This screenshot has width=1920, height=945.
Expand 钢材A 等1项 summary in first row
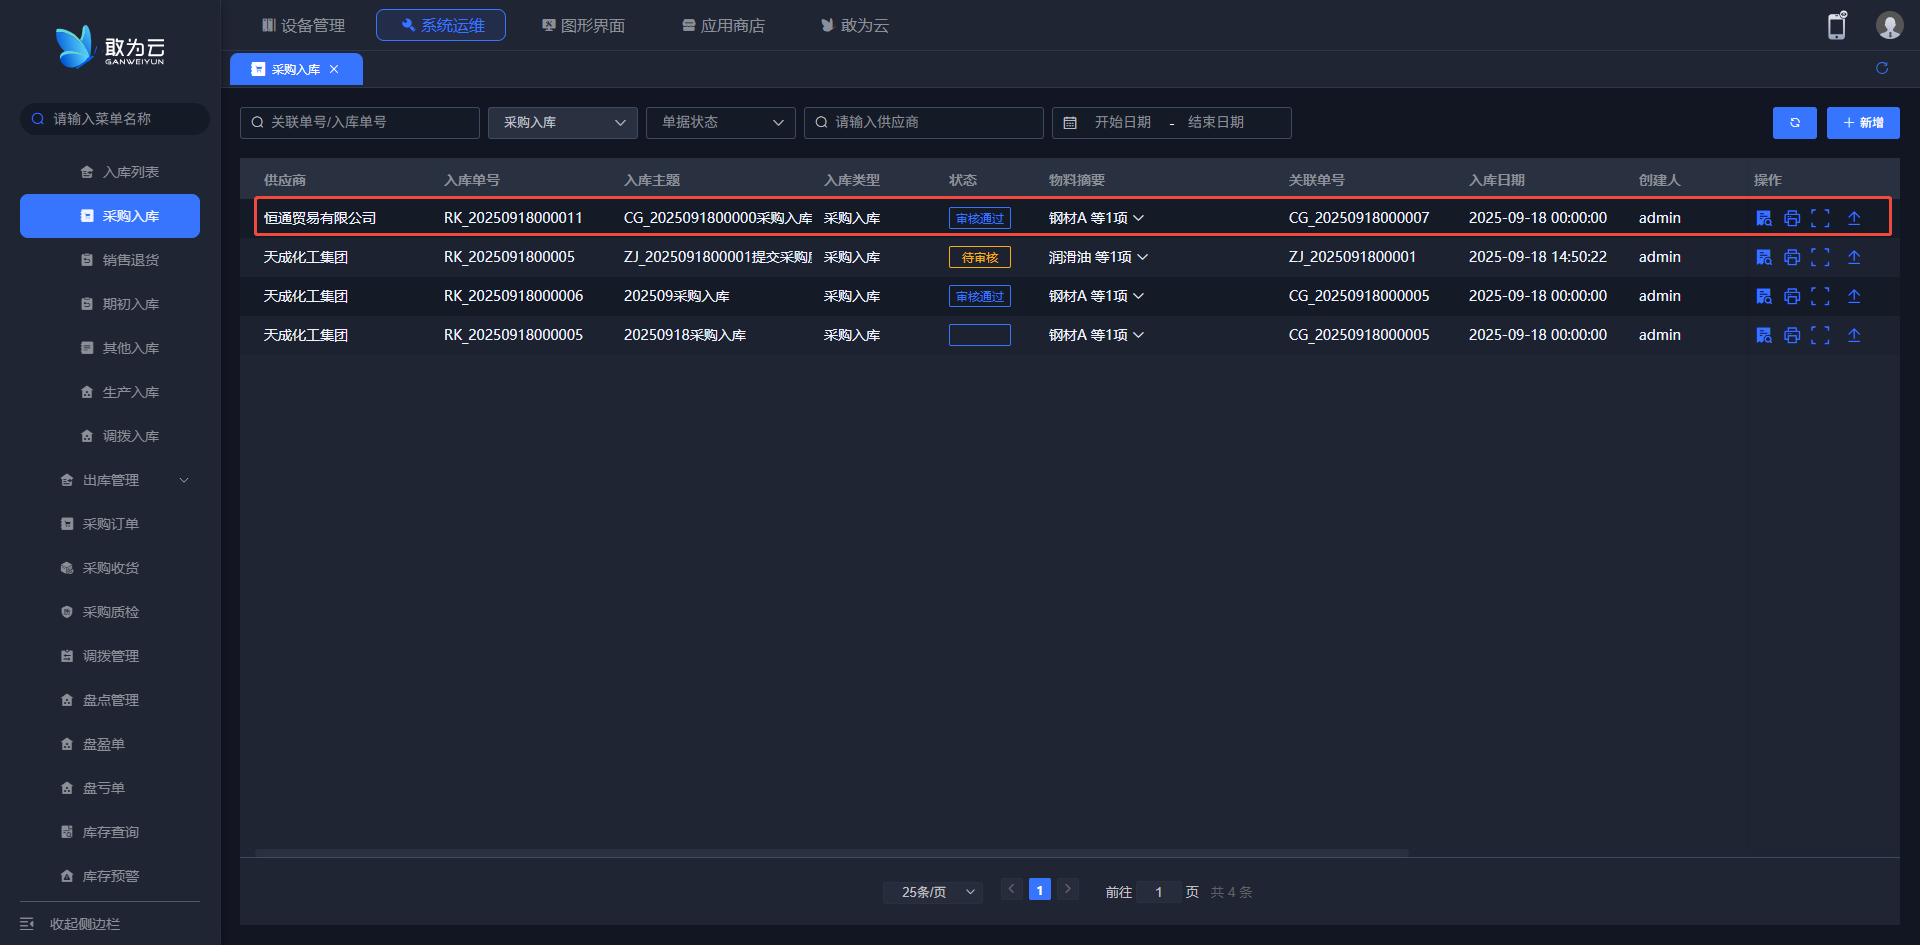tap(1096, 218)
